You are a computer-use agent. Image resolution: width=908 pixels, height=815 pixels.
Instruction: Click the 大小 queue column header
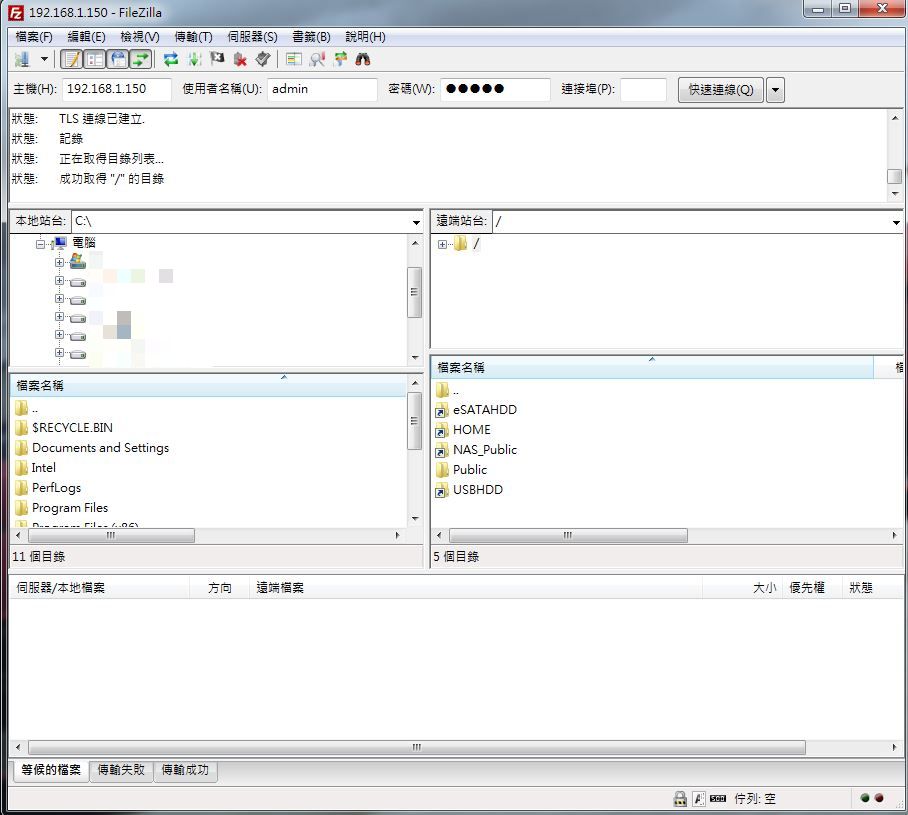[x=742, y=588]
